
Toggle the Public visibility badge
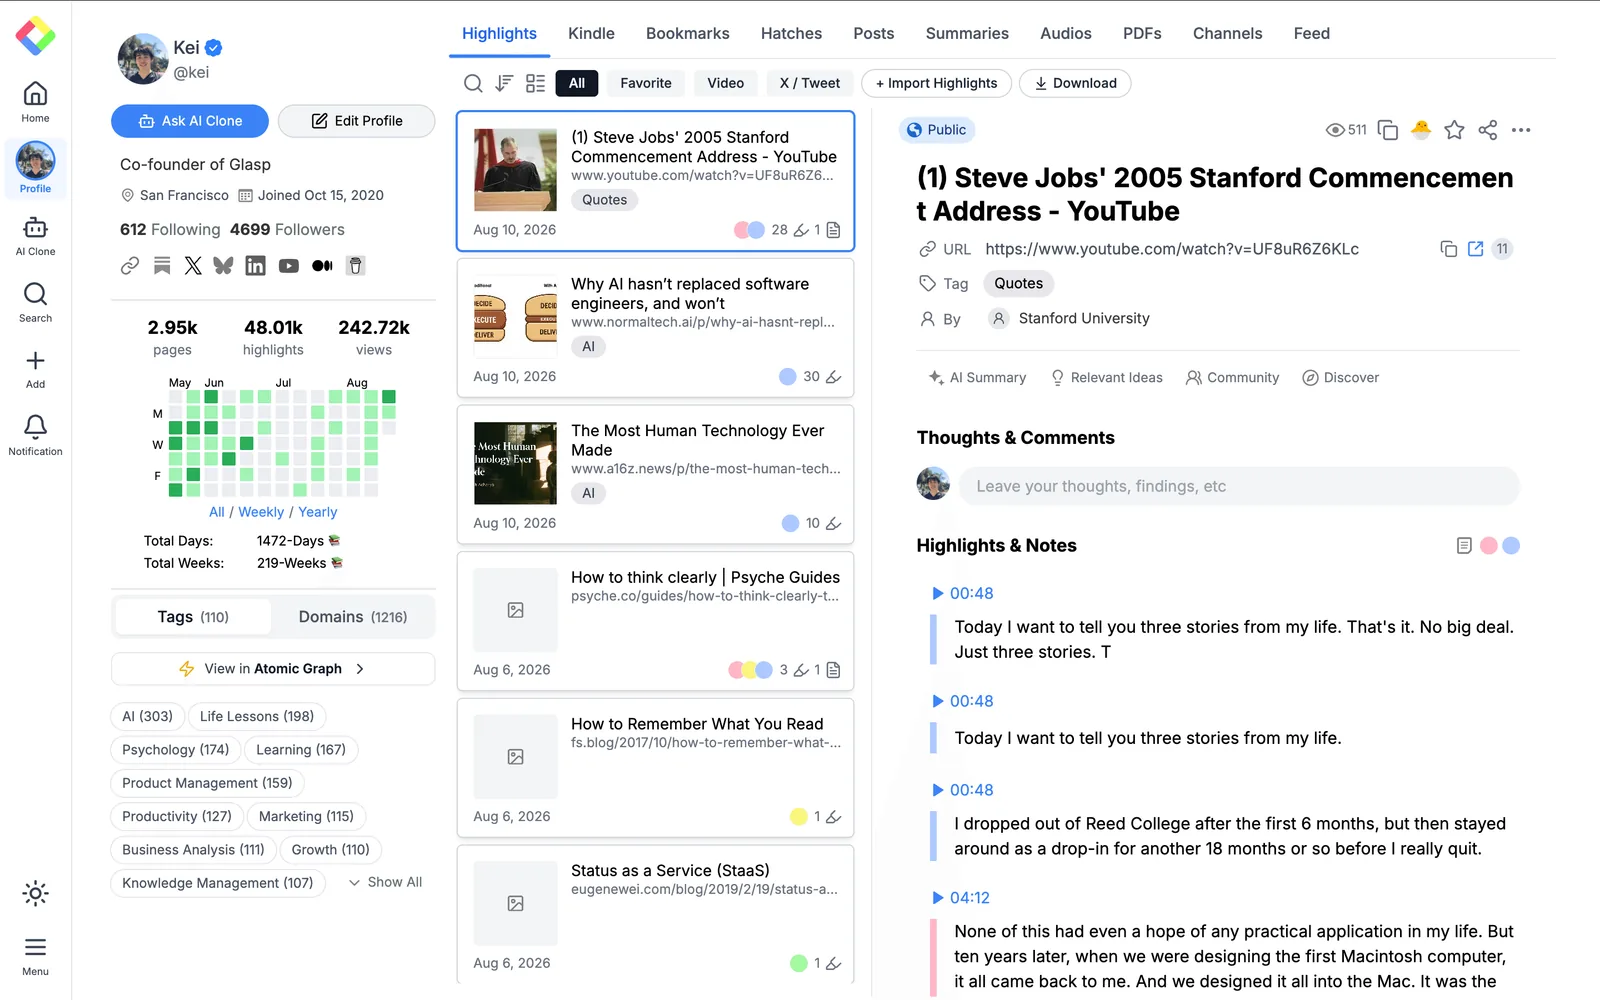point(937,130)
